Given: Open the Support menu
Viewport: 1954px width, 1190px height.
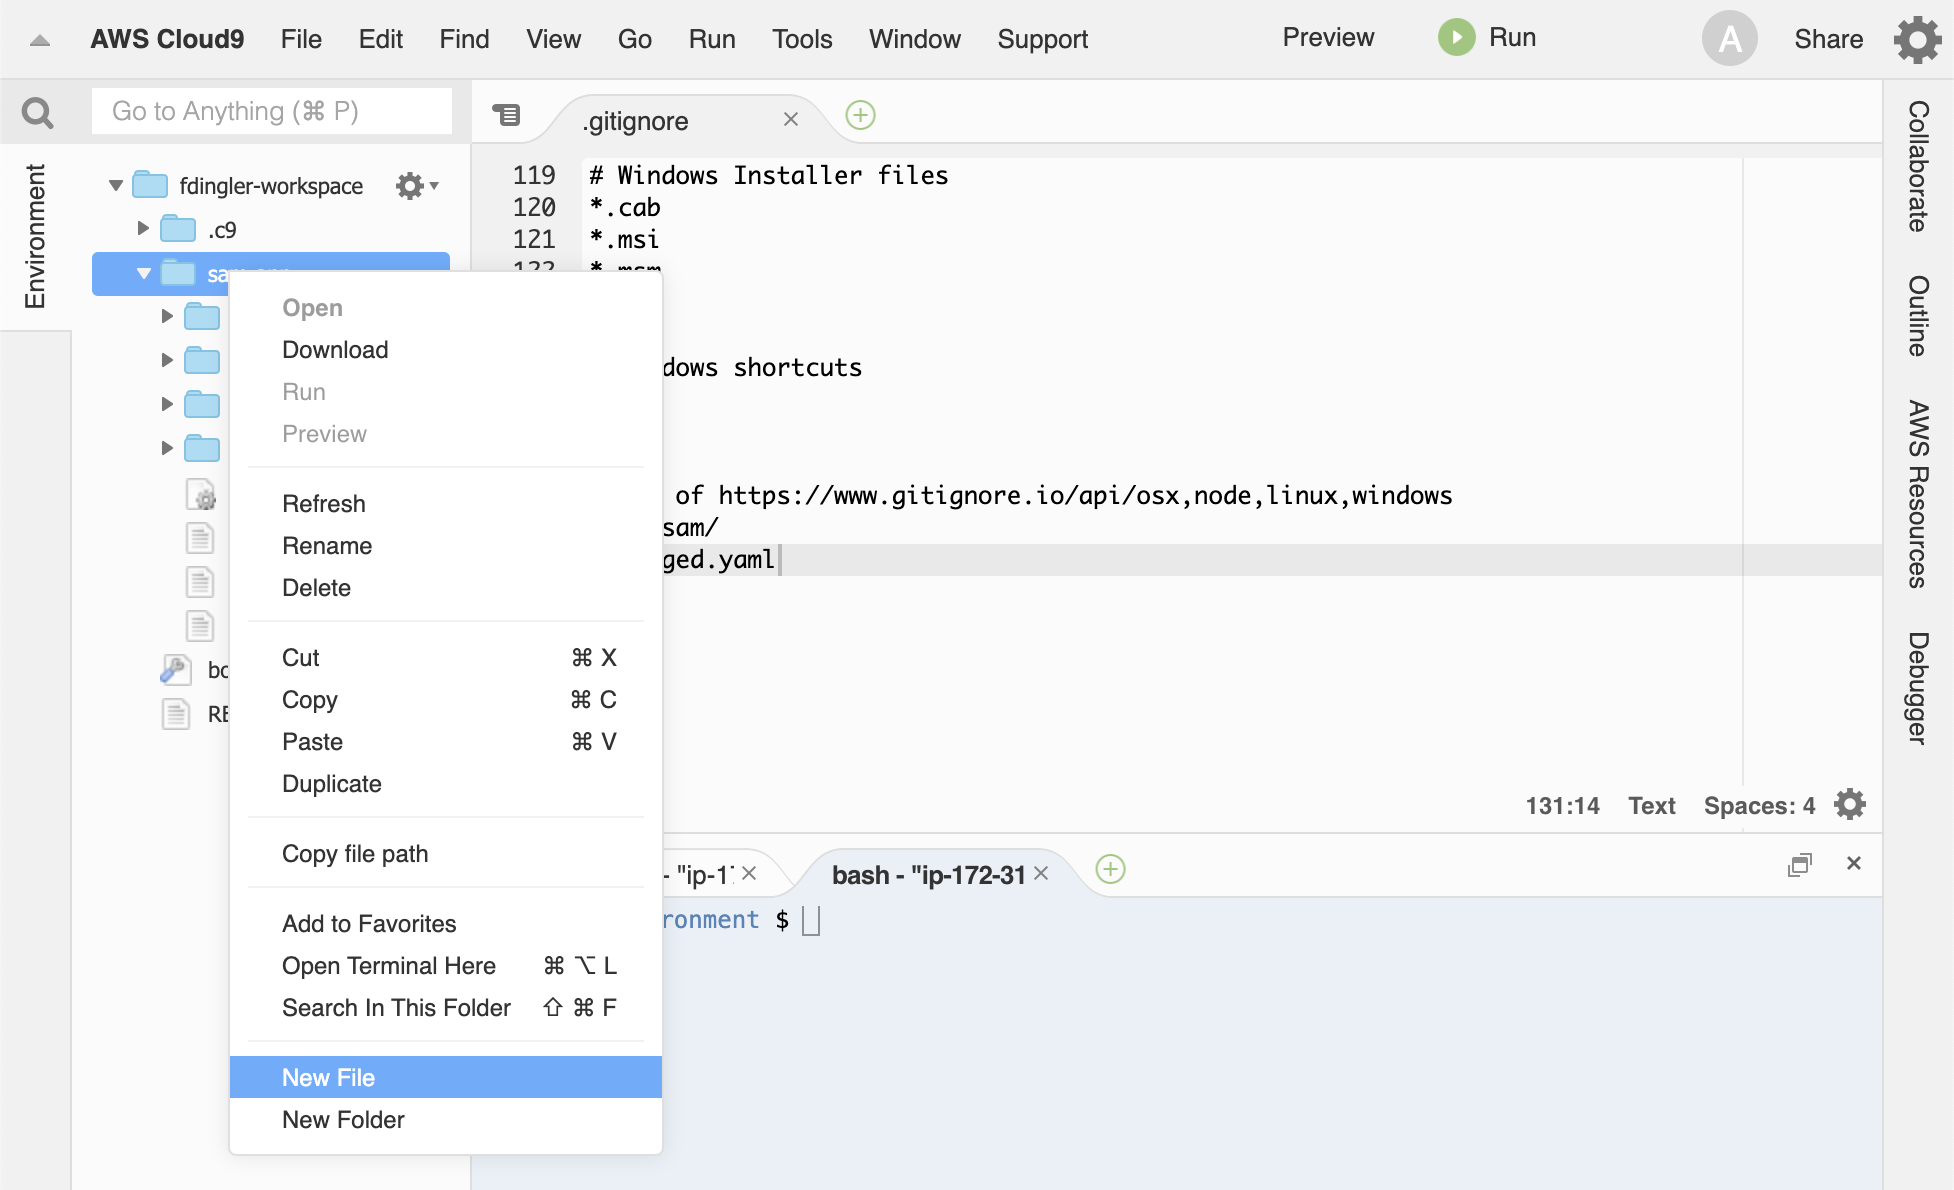Looking at the screenshot, I should coord(1042,39).
